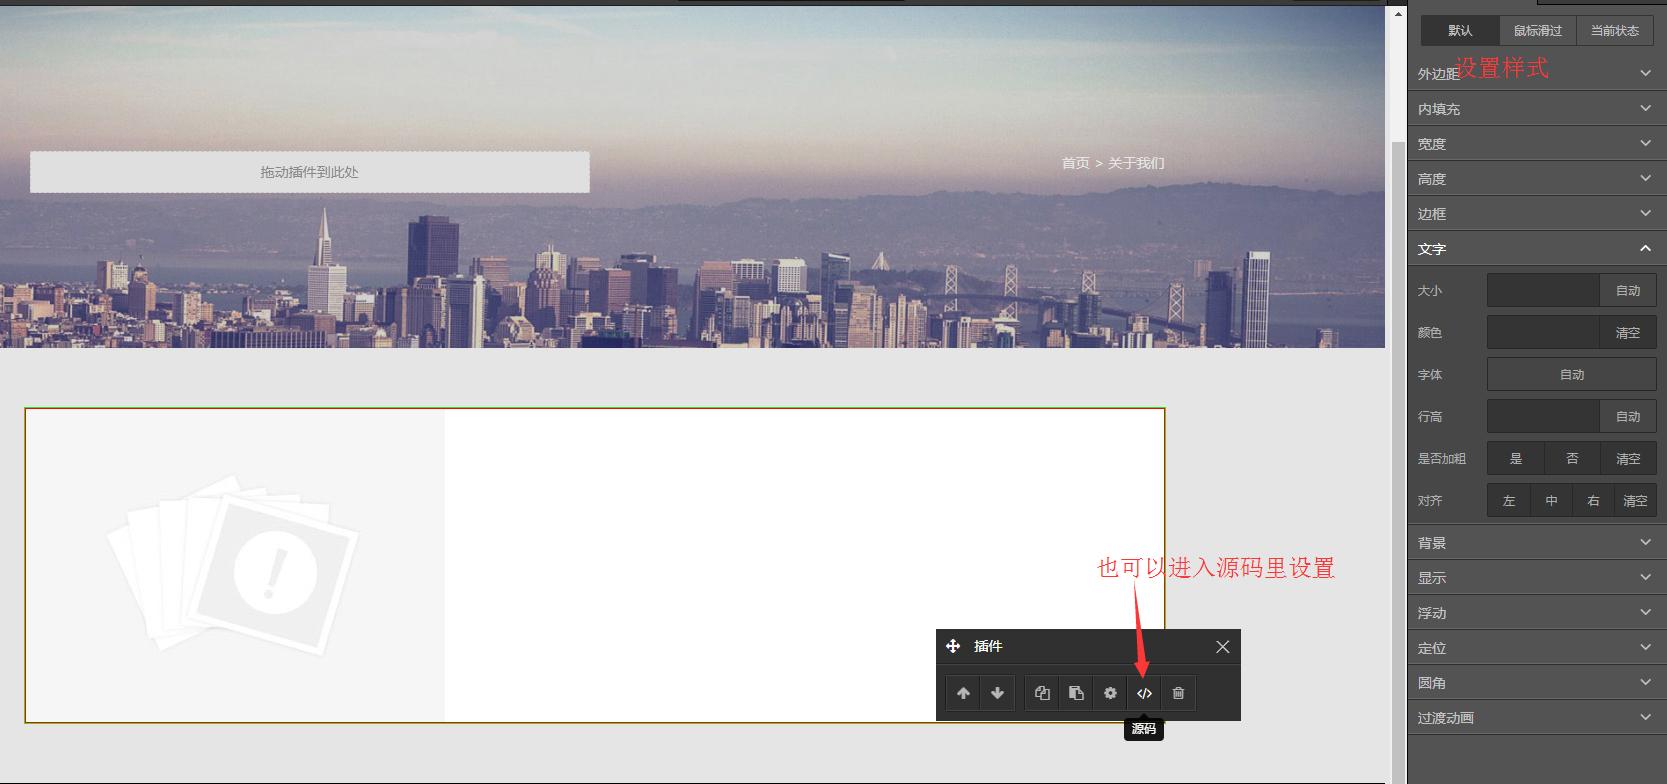
Task: Delete the plugin with trash icon
Action: click(1178, 693)
